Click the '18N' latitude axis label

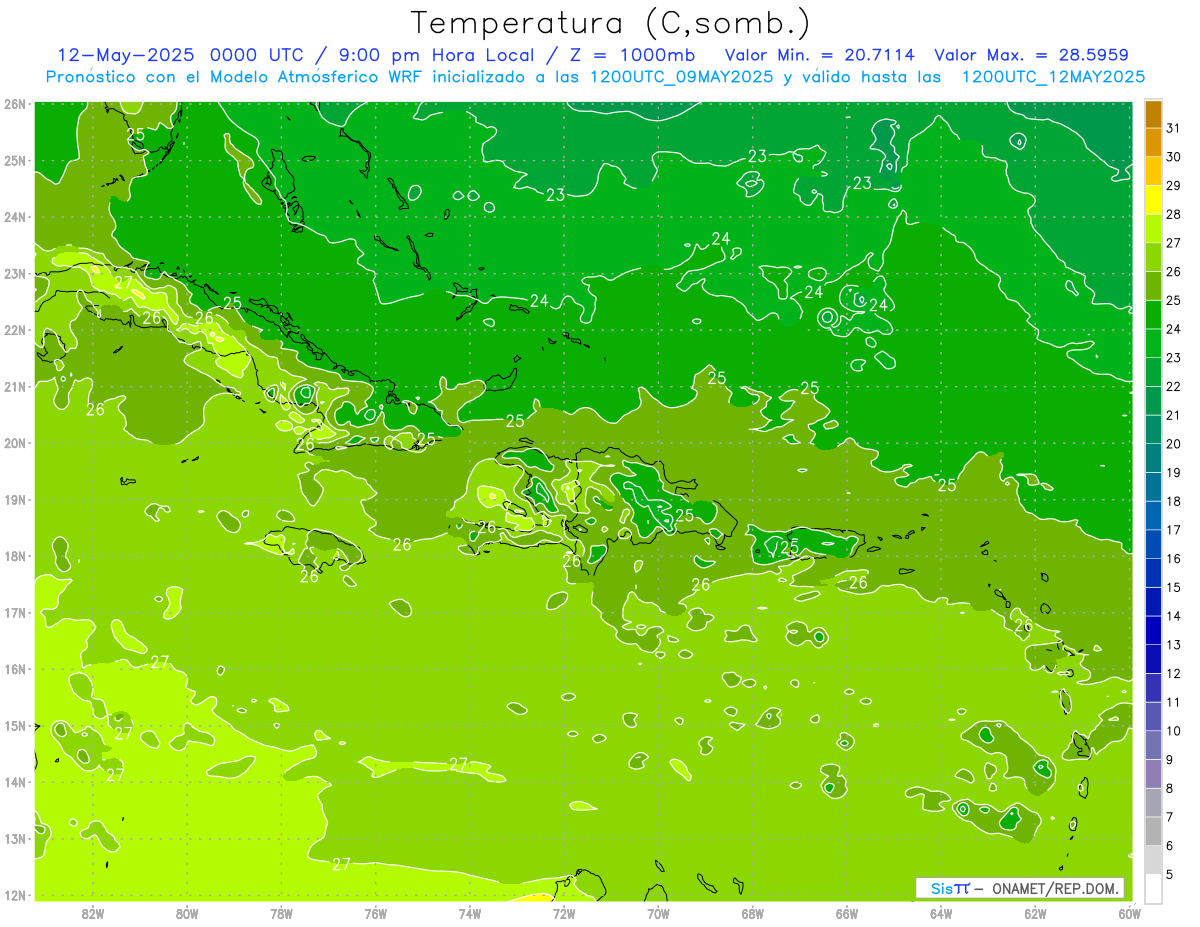click(15, 556)
